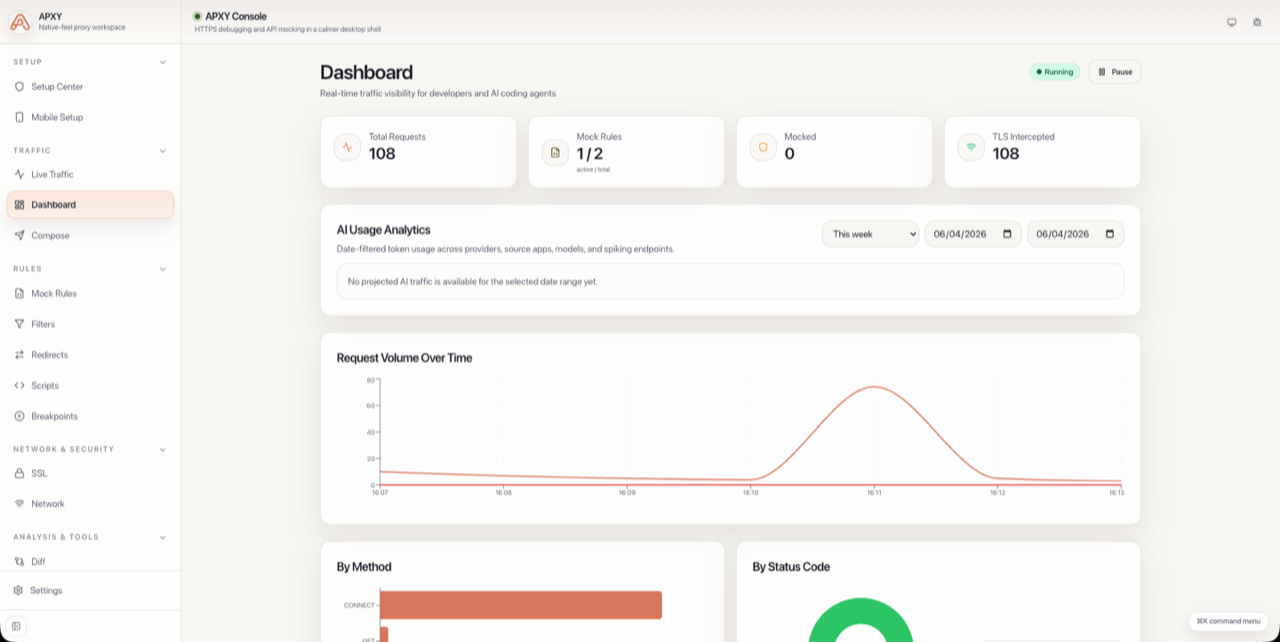The width and height of the screenshot is (1280, 642).
Task: Click the TLS Intercepted wifi icon
Action: pyautogui.click(x=970, y=147)
